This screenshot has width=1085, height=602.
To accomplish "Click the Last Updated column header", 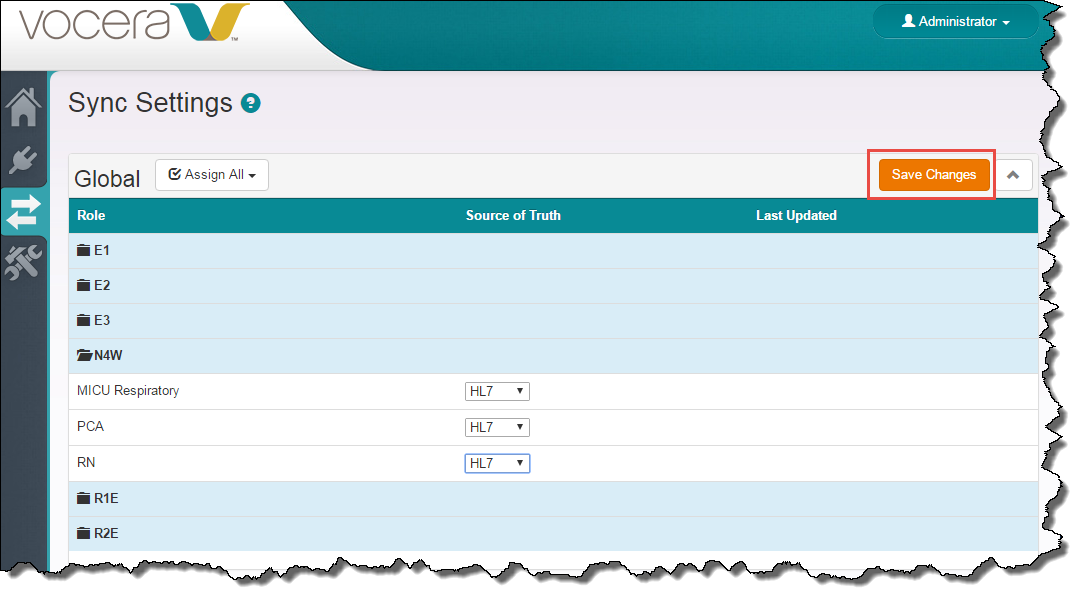I will [796, 216].
